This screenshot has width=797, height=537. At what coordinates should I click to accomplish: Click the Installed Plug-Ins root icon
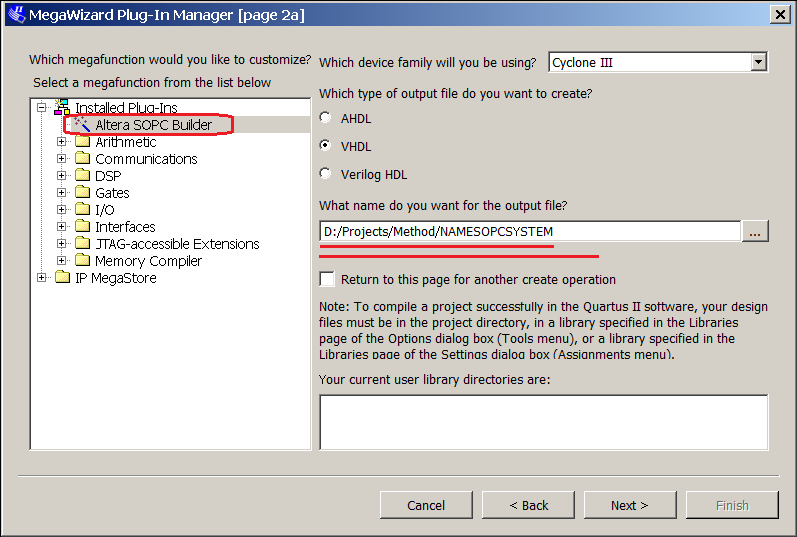coord(62,107)
